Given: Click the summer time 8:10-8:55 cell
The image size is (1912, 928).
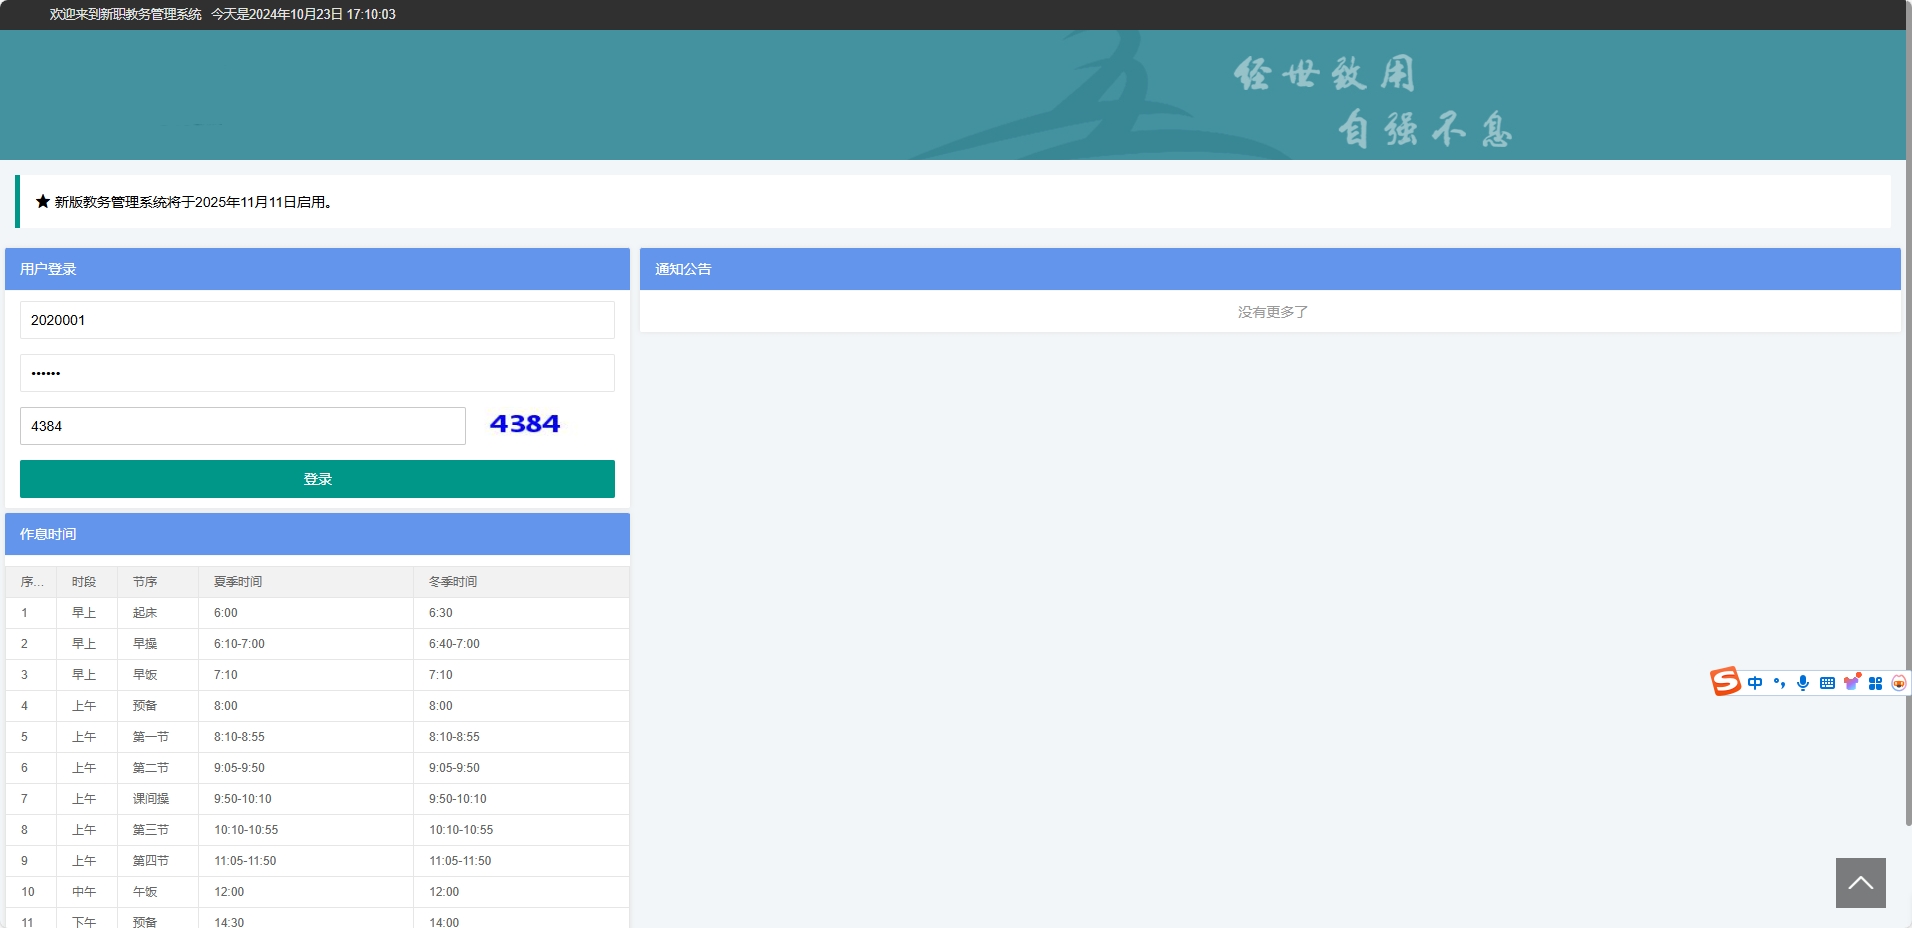Looking at the screenshot, I should coord(306,737).
